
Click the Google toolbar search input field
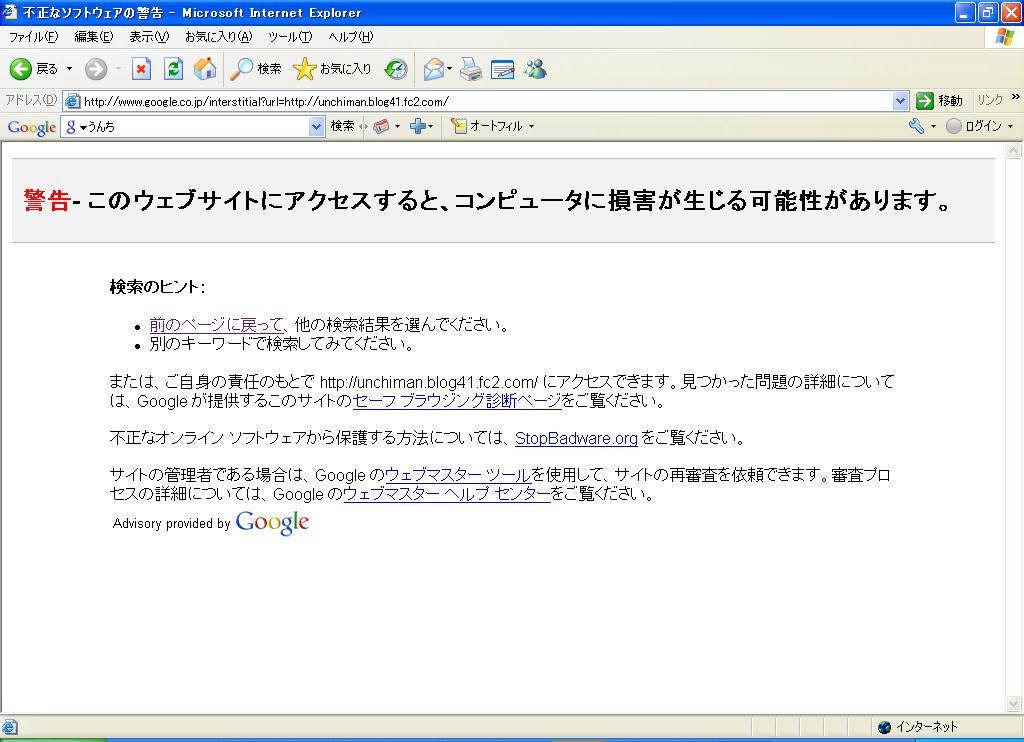[193, 126]
